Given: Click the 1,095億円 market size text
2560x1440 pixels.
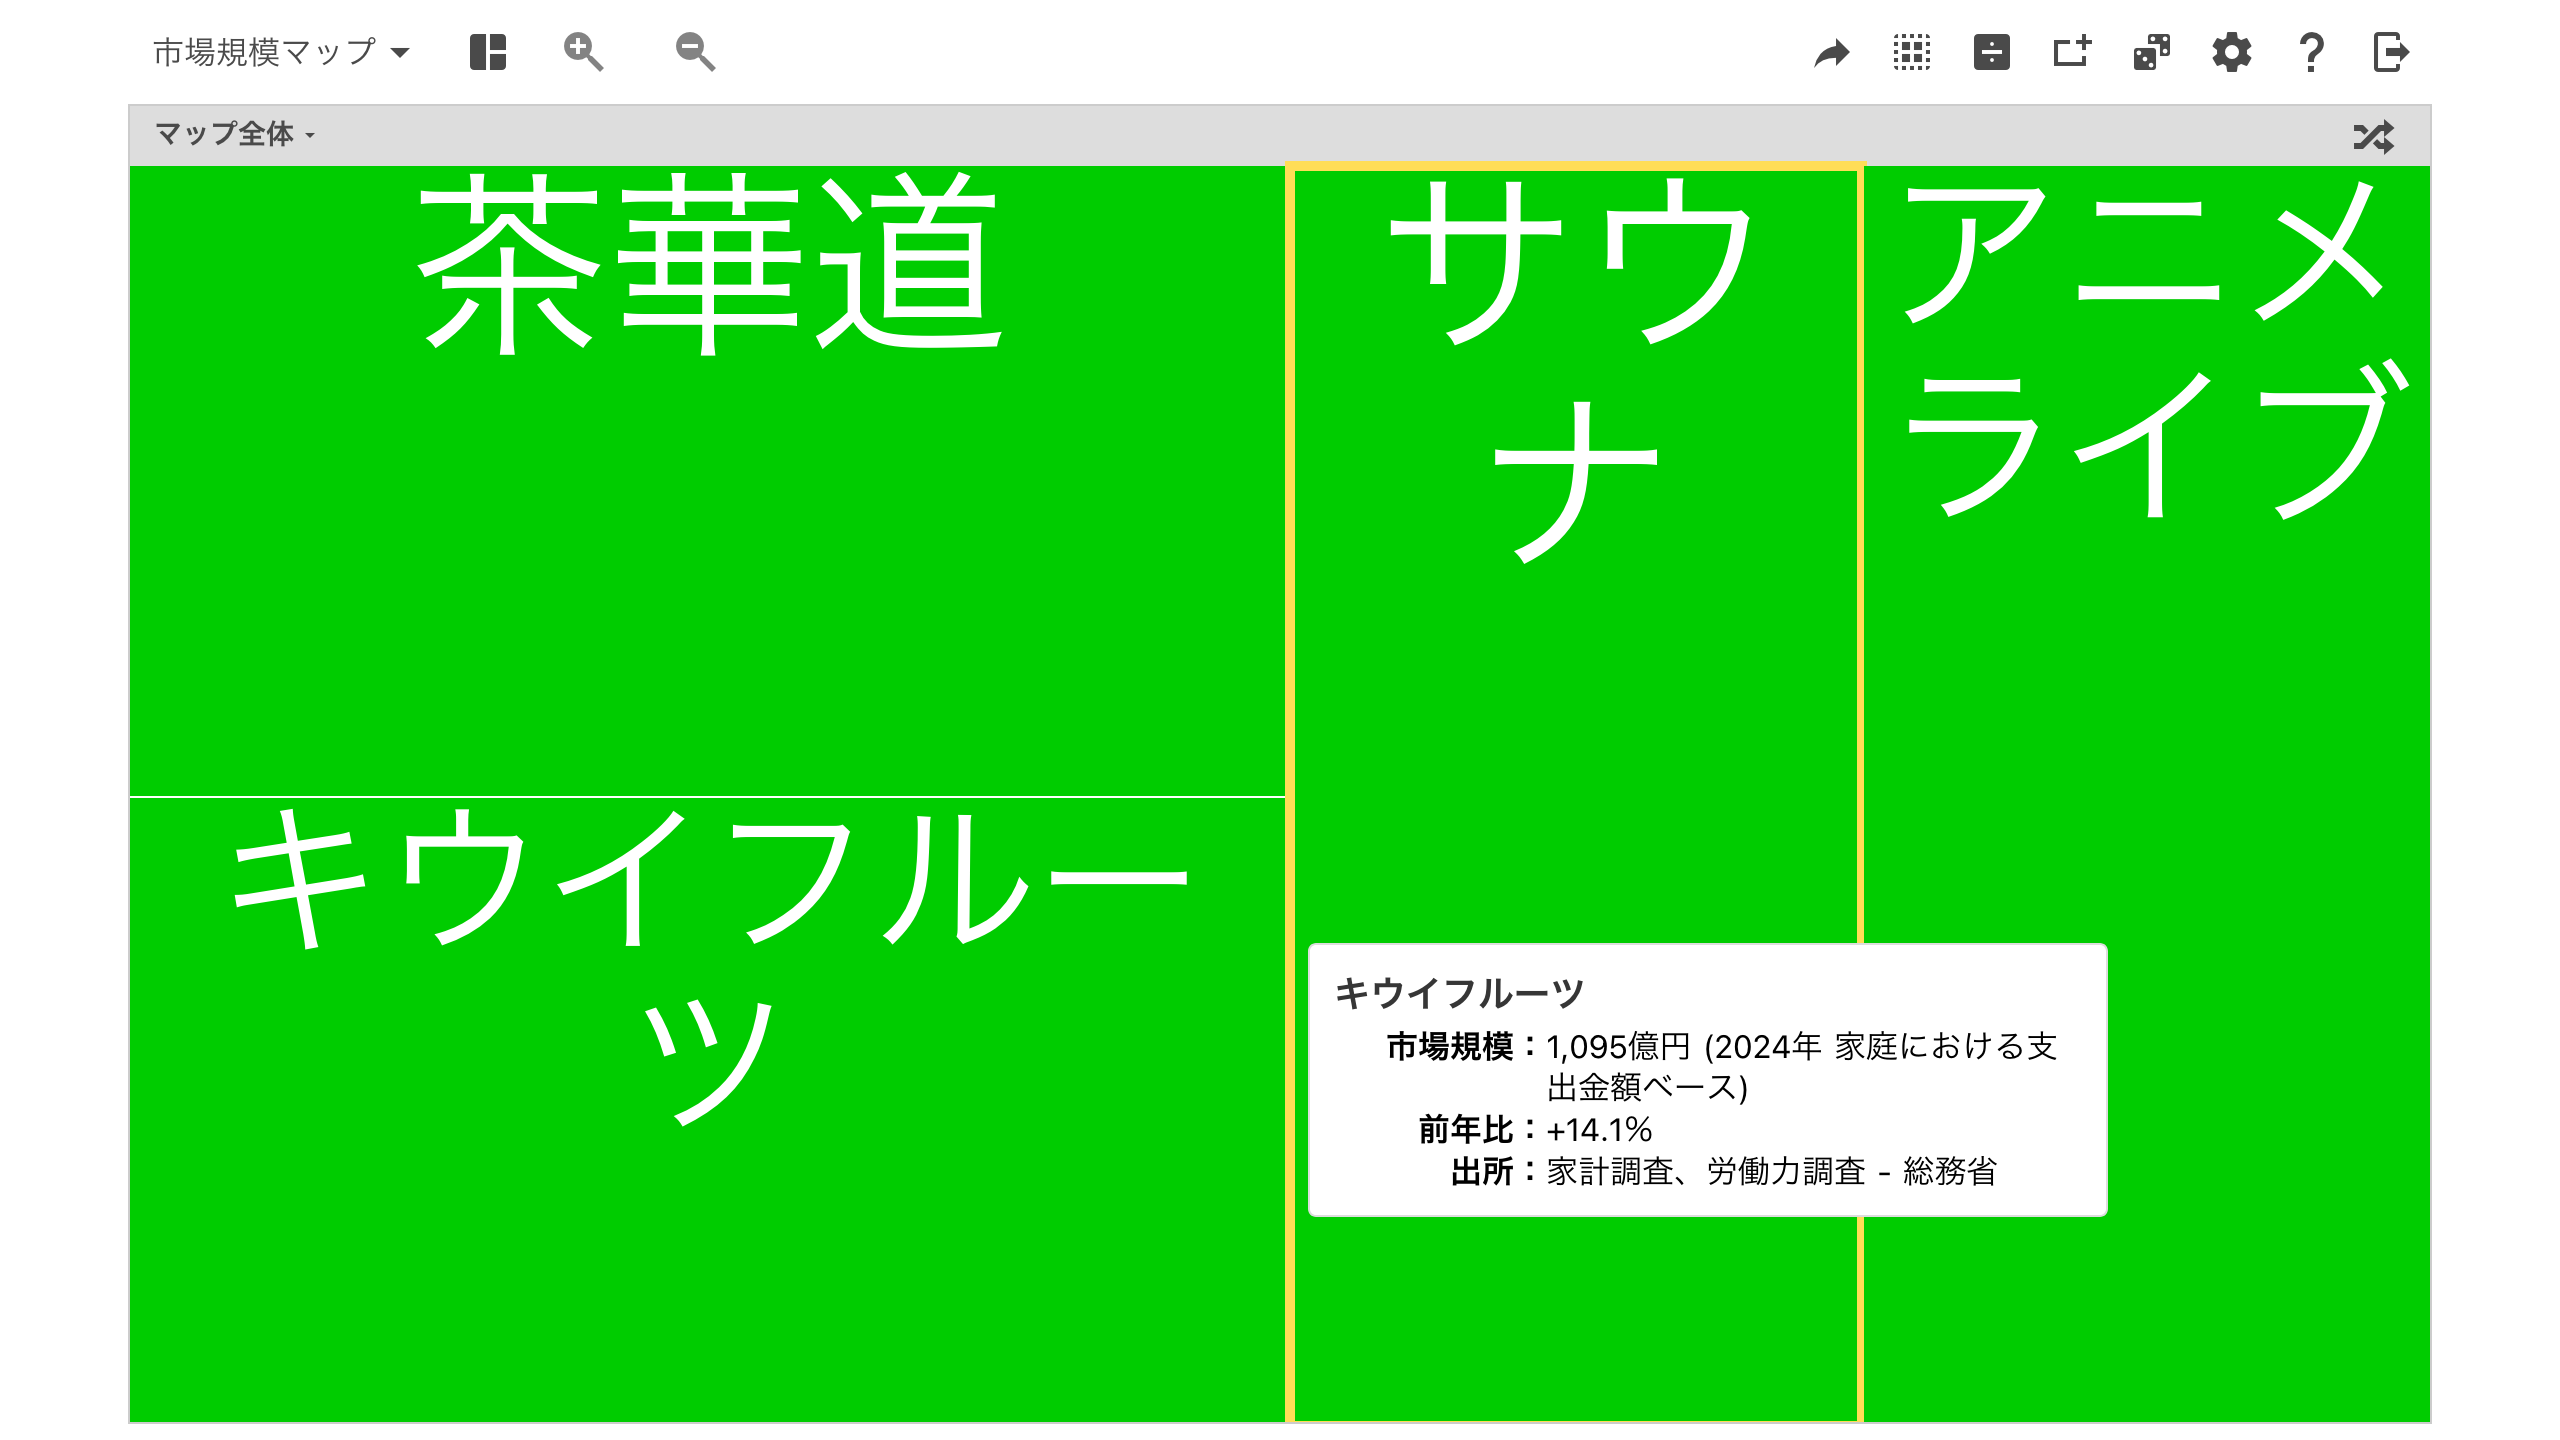Looking at the screenshot, I should (x=1618, y=1047).
